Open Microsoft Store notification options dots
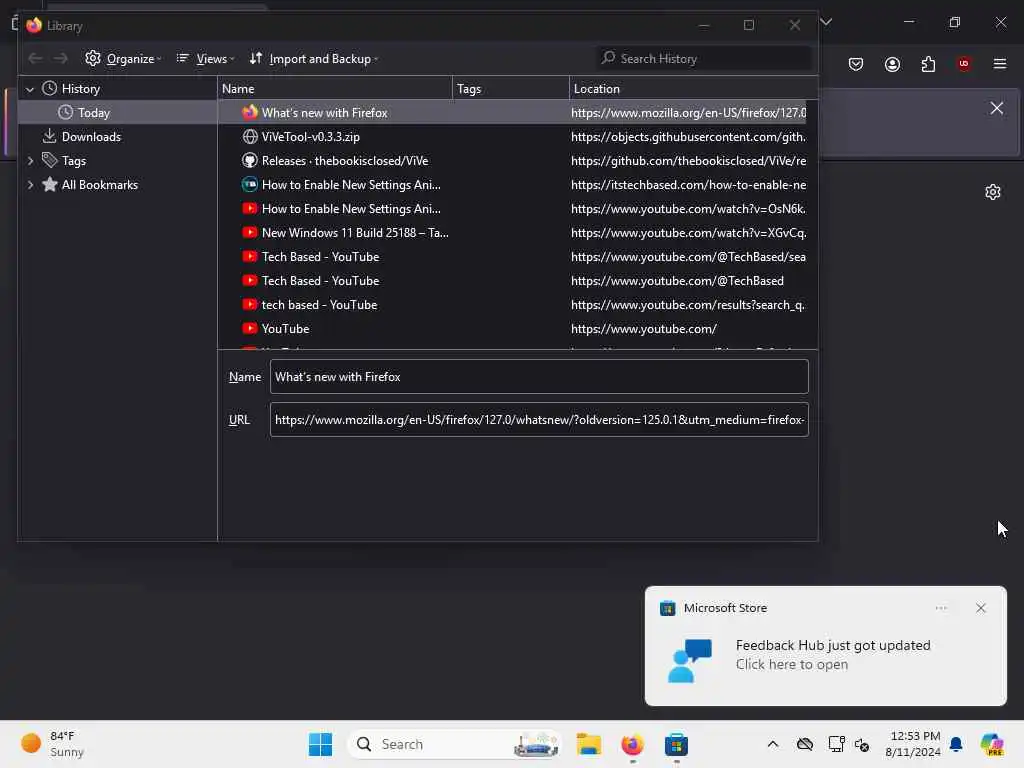Image resolution: width=1024 pixels, height=768 pixels. pos(941,608)
